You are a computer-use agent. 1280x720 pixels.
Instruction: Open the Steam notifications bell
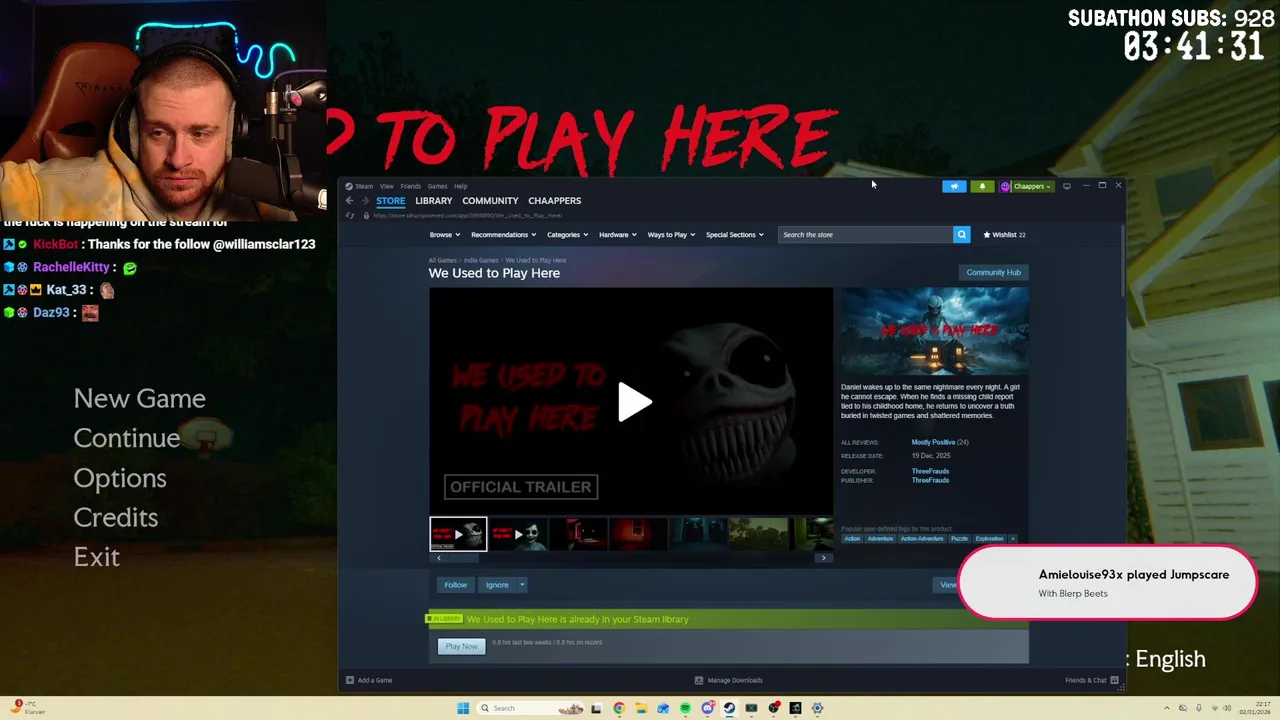click(982, 186)
